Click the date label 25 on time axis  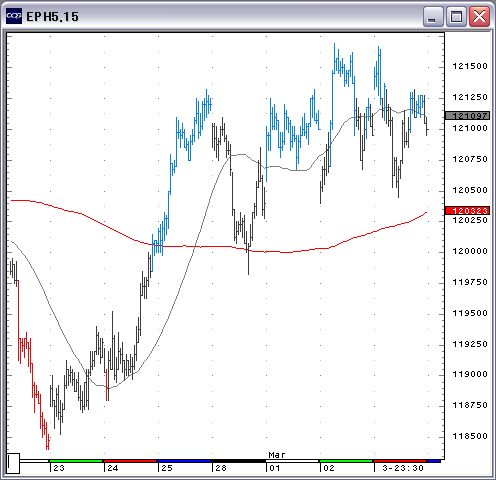(x=167, y=468)
